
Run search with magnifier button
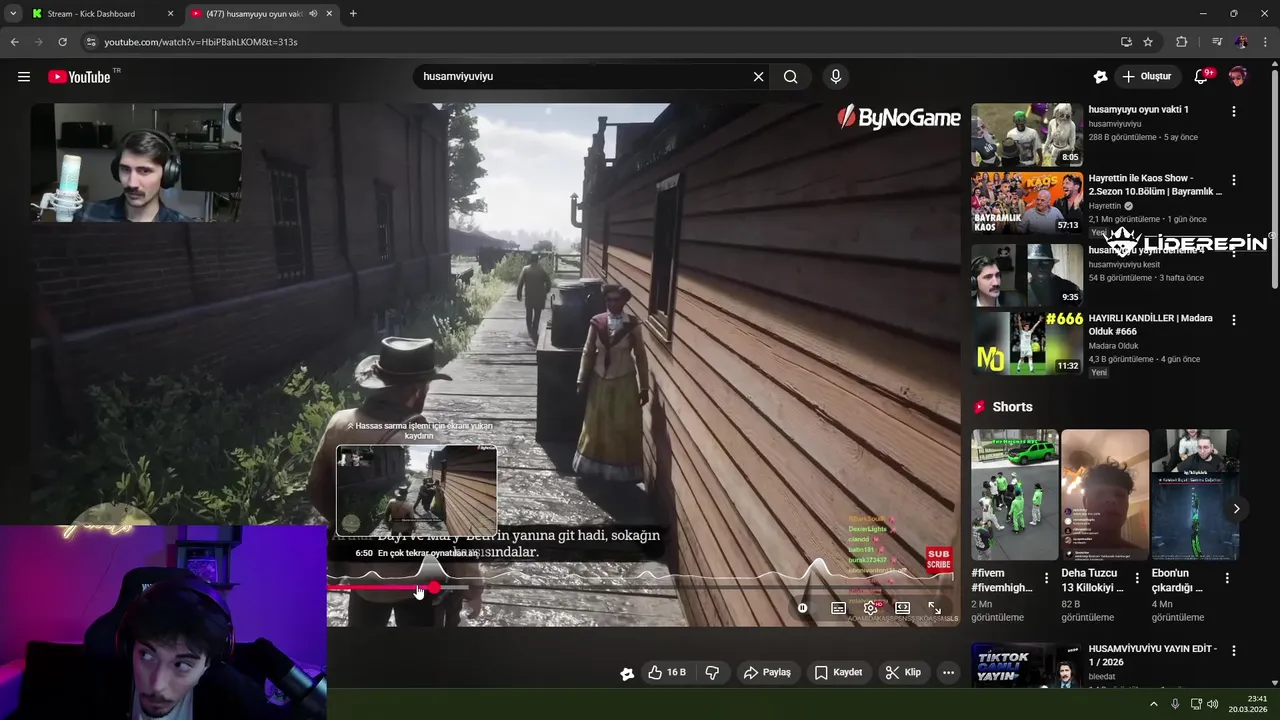click(791, 77)
